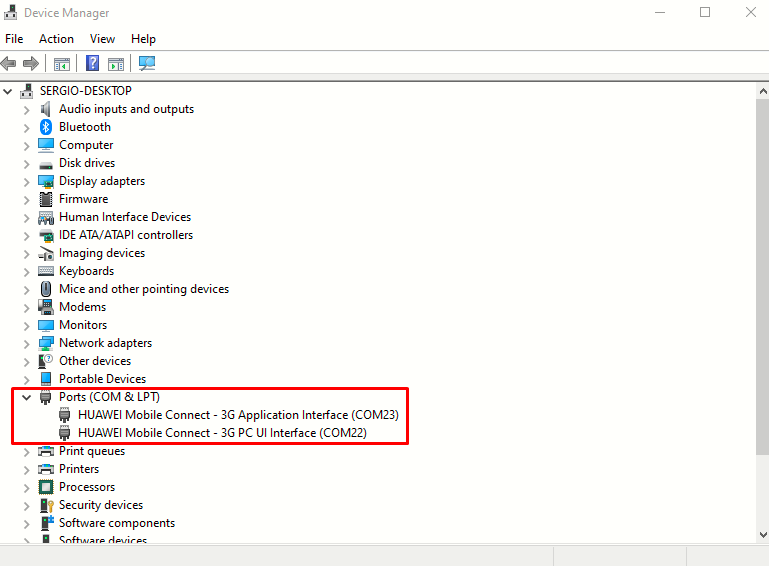Image resolution: width=769 pixels, height=566 pixels.
Task: Select the Computer label
Action: 86,145
